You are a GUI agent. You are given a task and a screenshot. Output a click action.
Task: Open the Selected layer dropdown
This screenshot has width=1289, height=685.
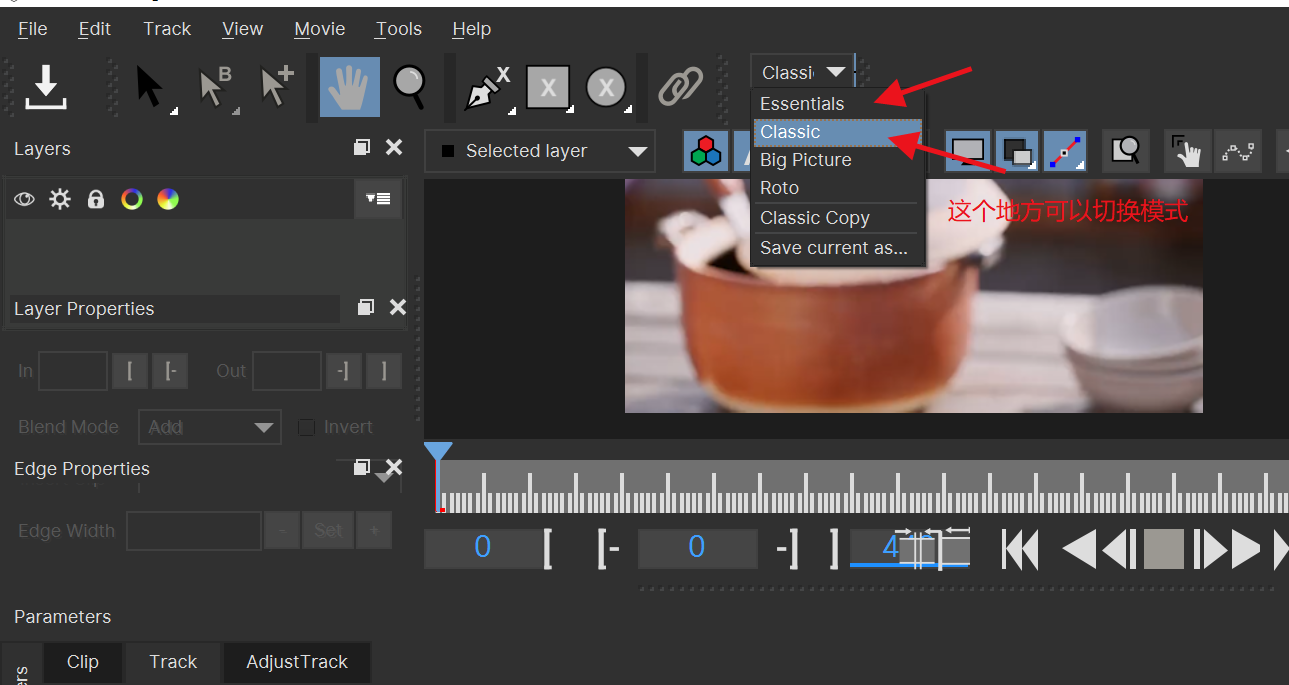540,151
